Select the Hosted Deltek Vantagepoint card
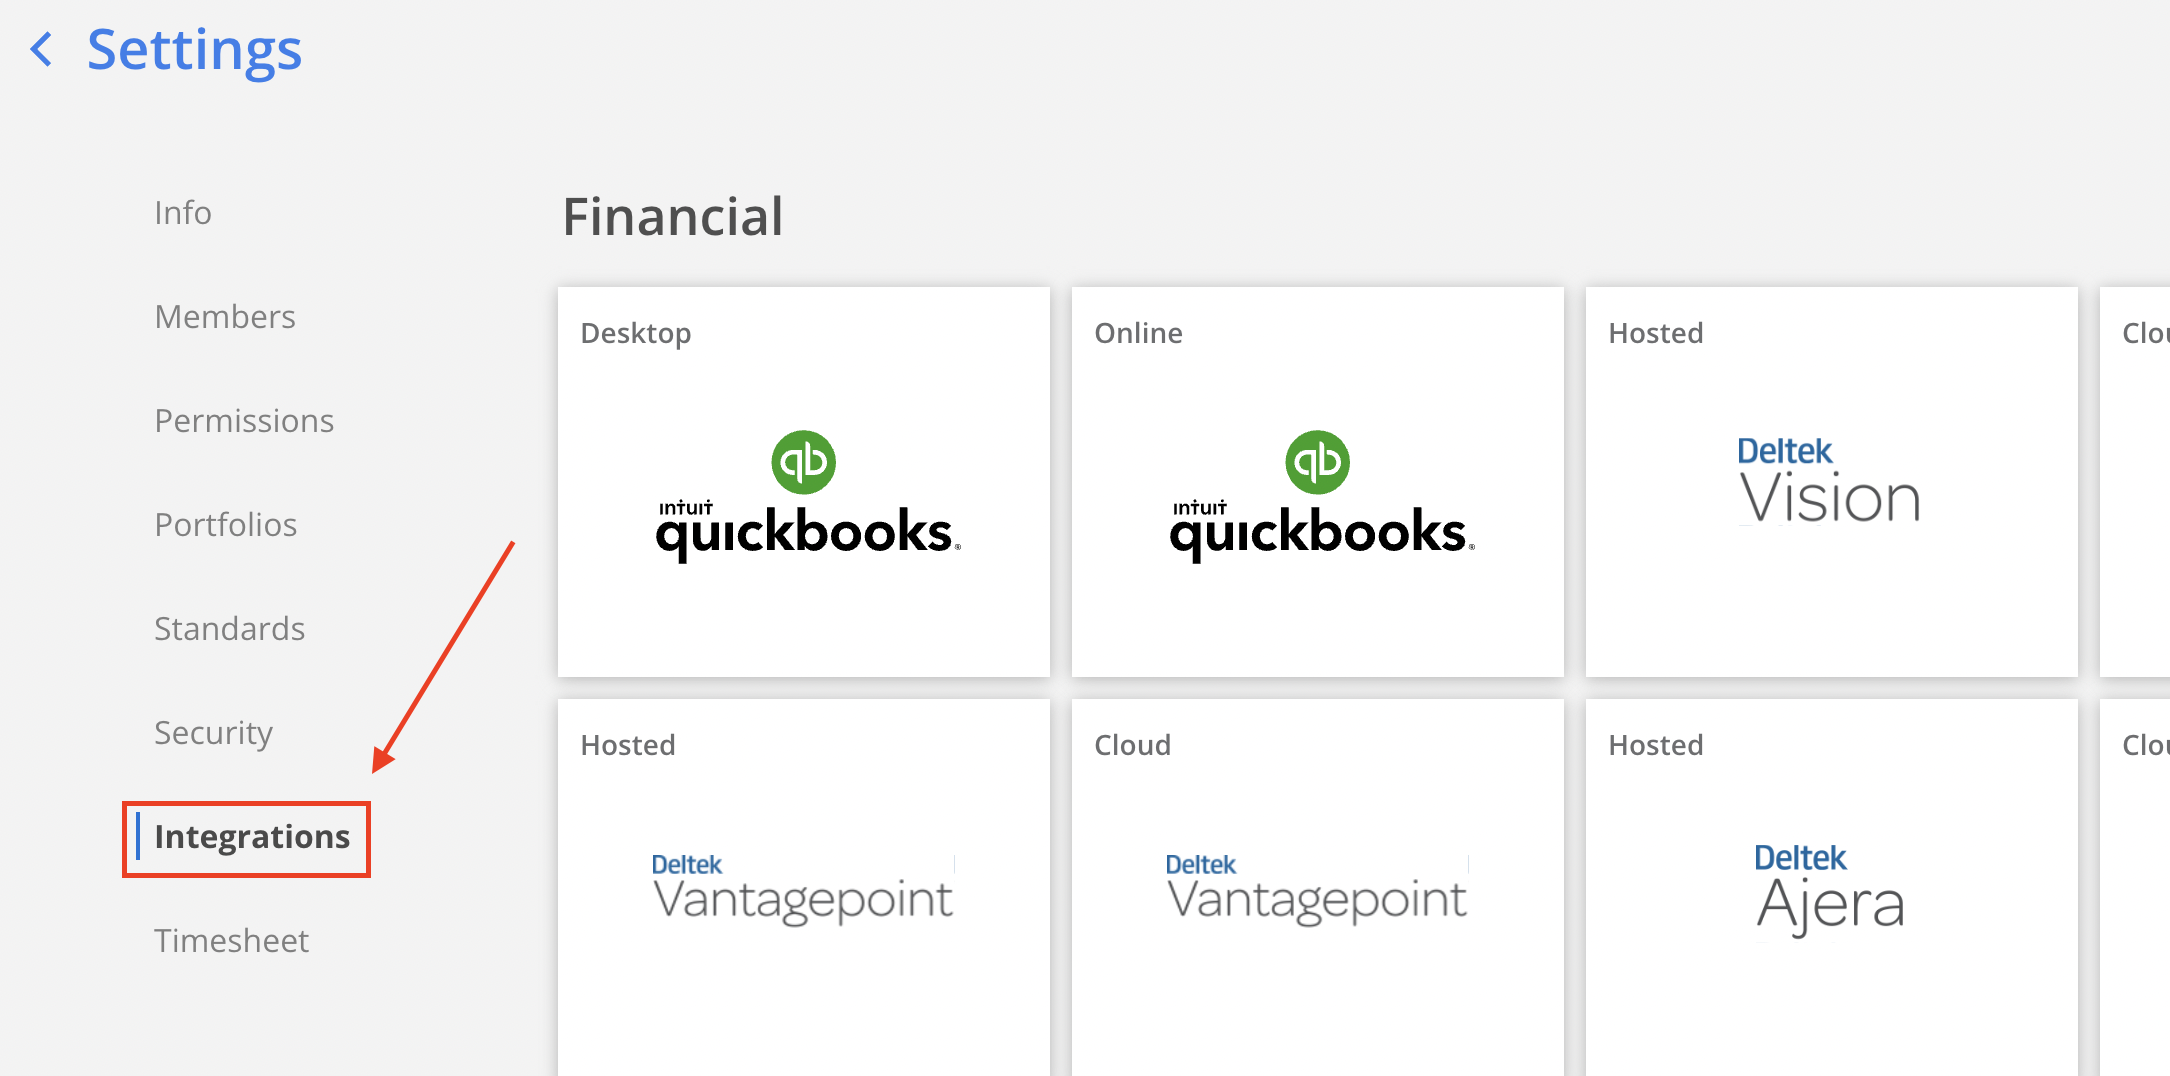Image resolution: width=2170 pixels, height=1076 pixels. point(804,888)
